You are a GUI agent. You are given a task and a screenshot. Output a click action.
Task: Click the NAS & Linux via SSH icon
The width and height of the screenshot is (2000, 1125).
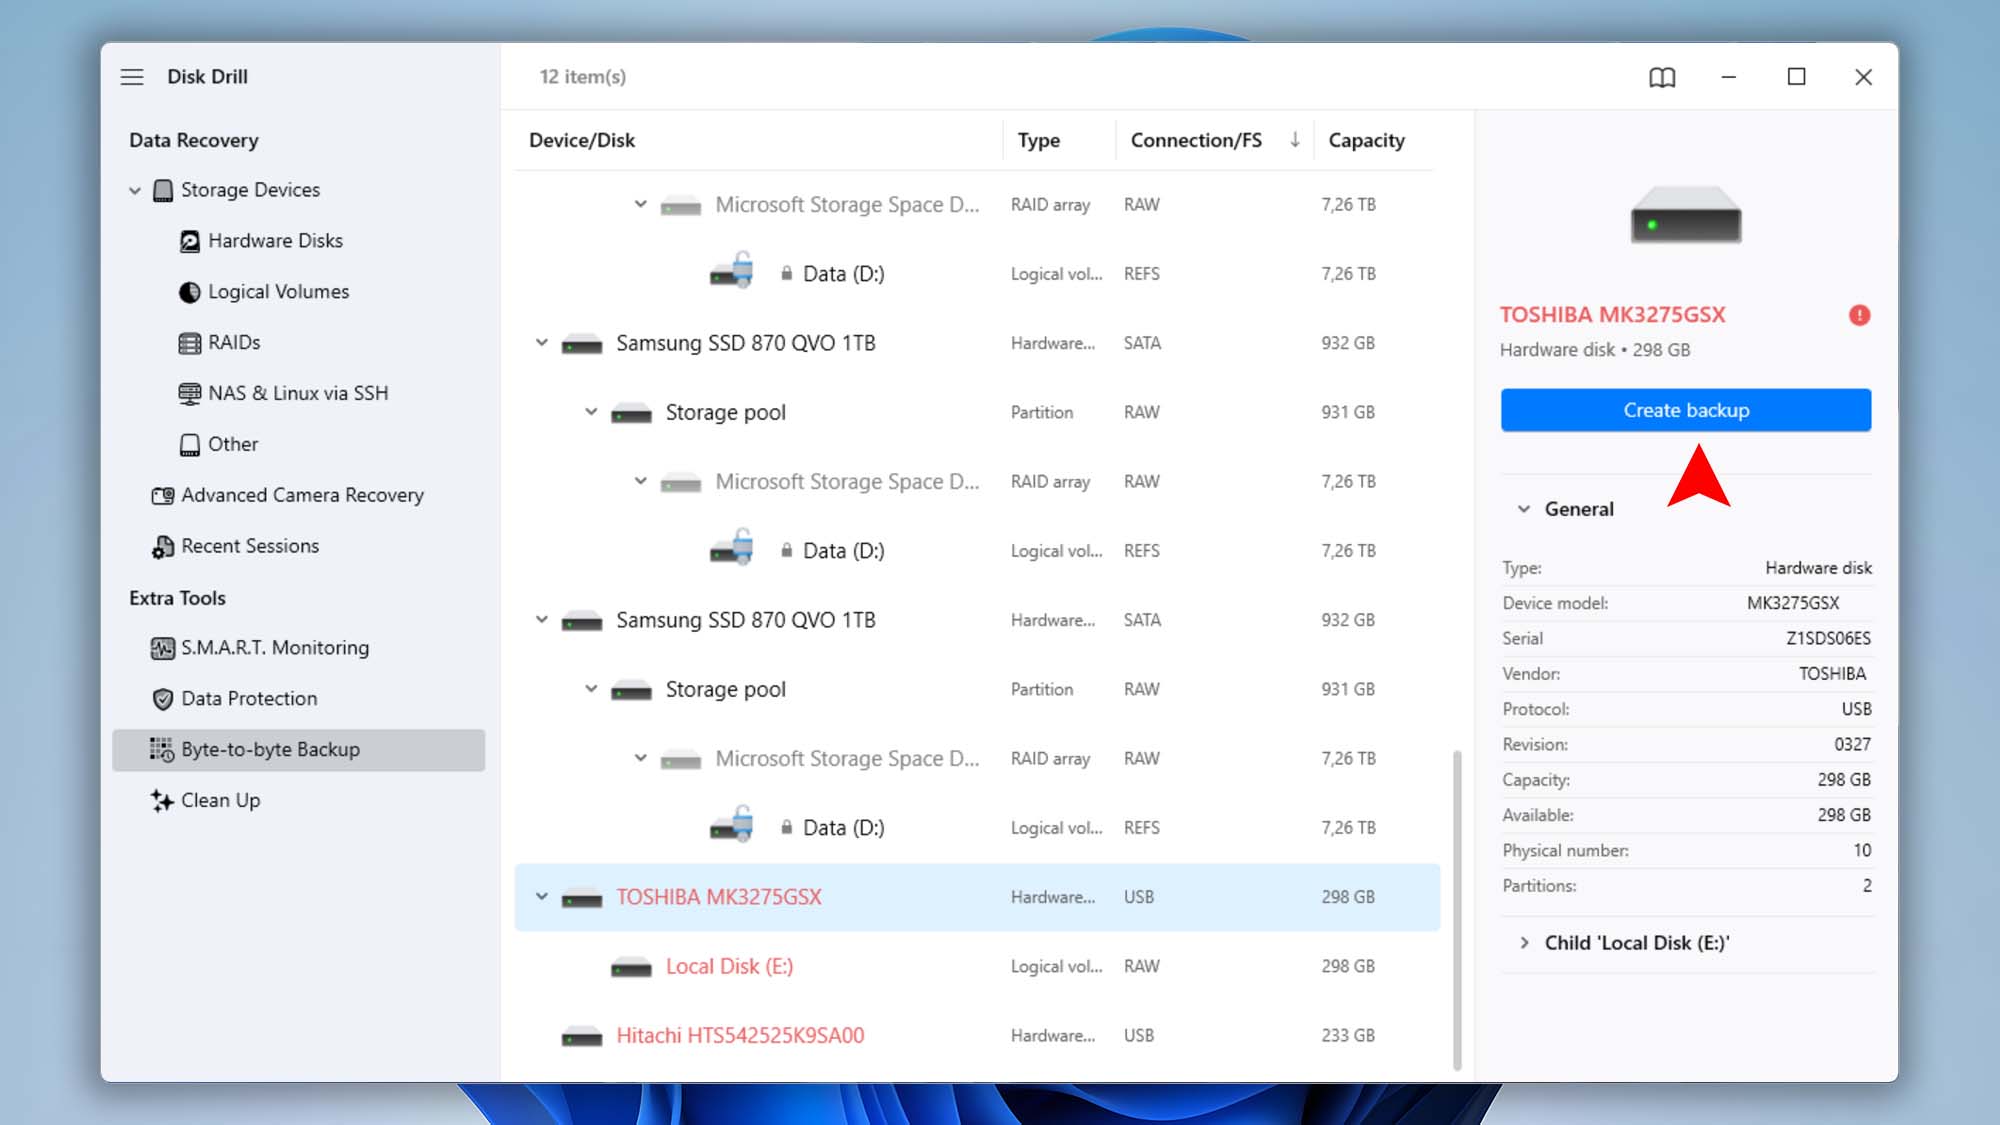click(190, 394)
